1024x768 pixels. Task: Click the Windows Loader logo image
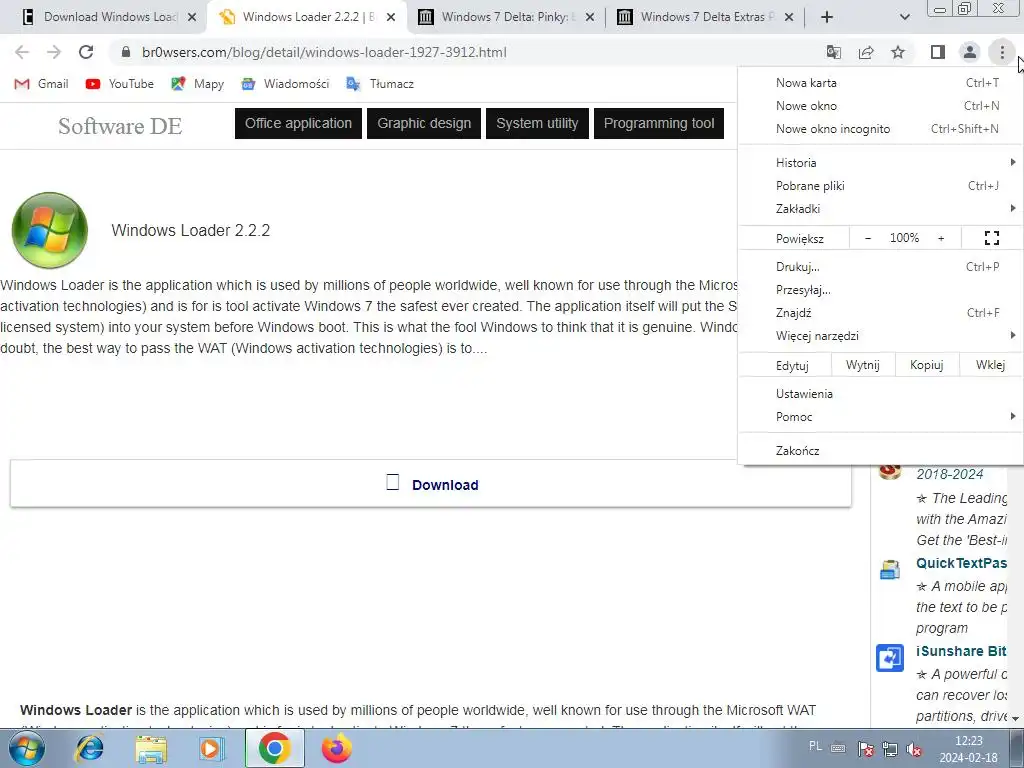coord(50,230)
